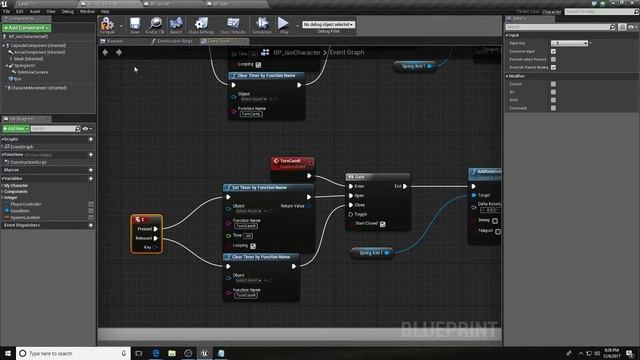The width and height of the screenshot is (640, 360).
Task: Click the Exit pin on the Gate node
Action: 405,186
